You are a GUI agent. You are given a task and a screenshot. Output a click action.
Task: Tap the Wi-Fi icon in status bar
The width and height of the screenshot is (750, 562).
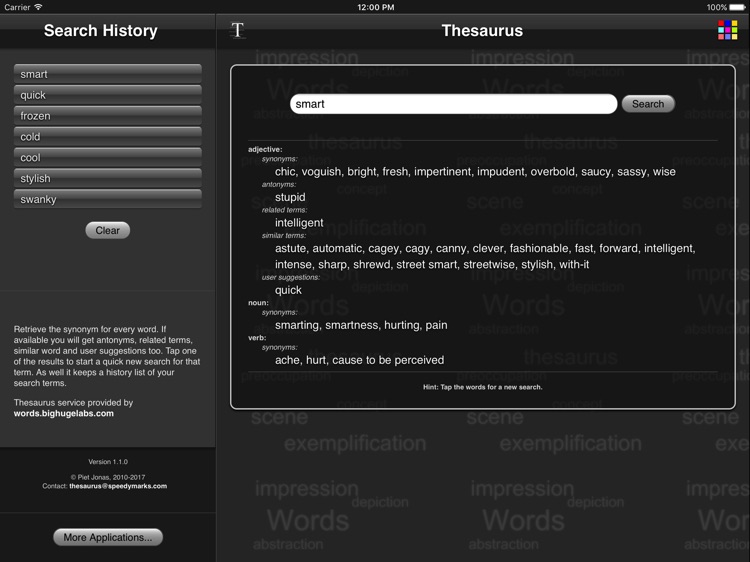point(38,7)
